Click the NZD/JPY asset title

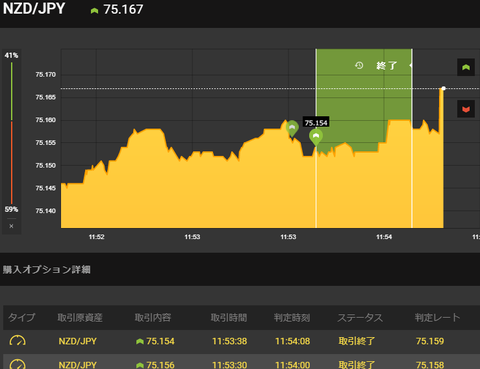tap(34, 9)
